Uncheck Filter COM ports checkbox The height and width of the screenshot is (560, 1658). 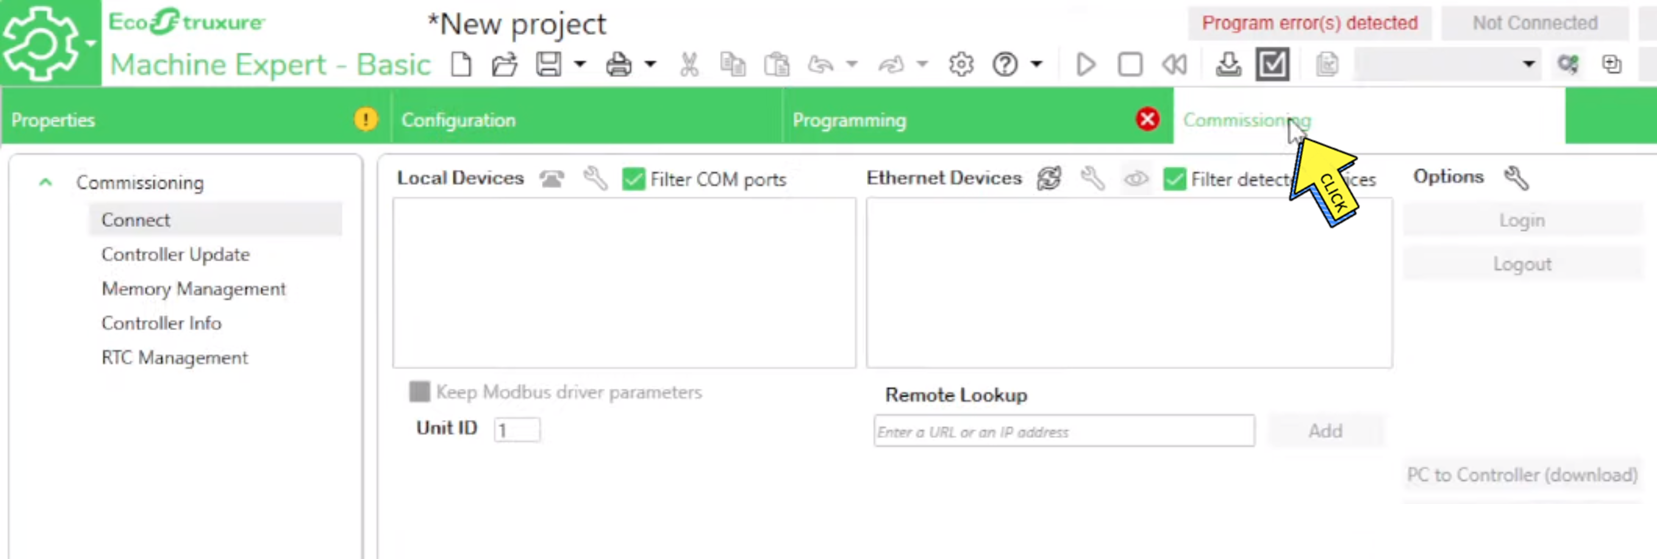point(633,179)
